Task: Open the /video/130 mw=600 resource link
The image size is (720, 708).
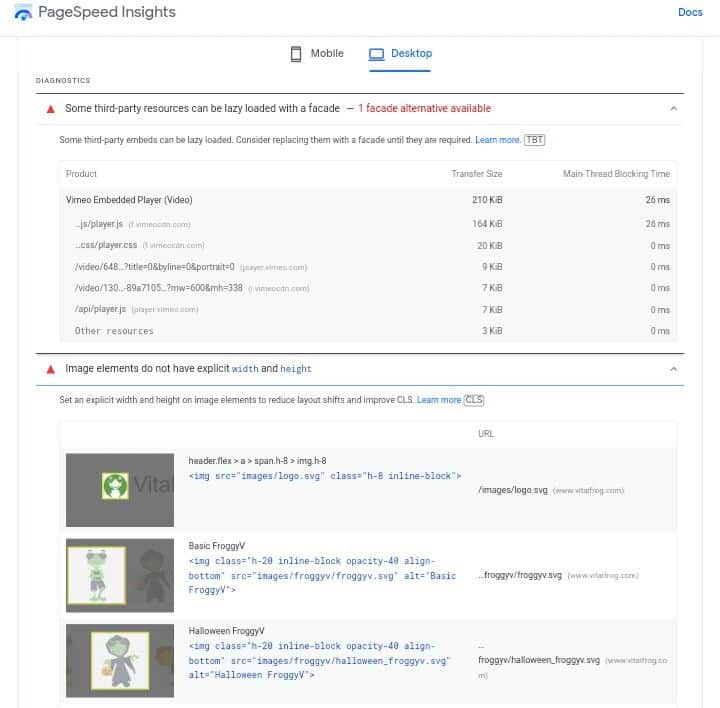Action: point(158,288)
